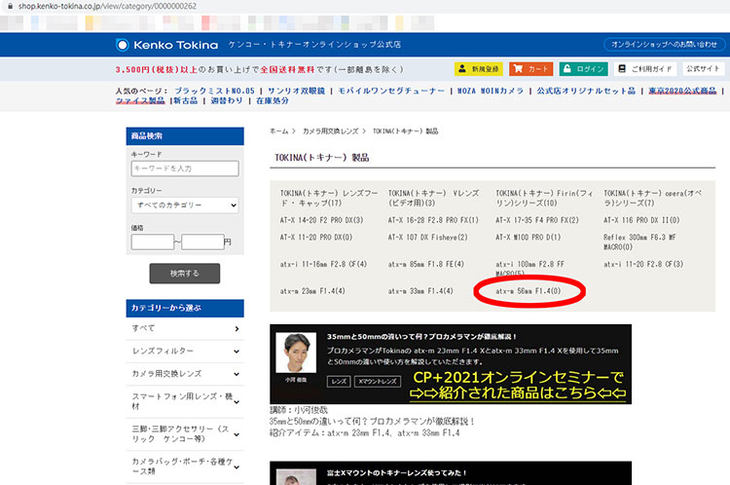Click the CP+2021 seminar banner
Viewport: 730px width, 485px height.
450,366
